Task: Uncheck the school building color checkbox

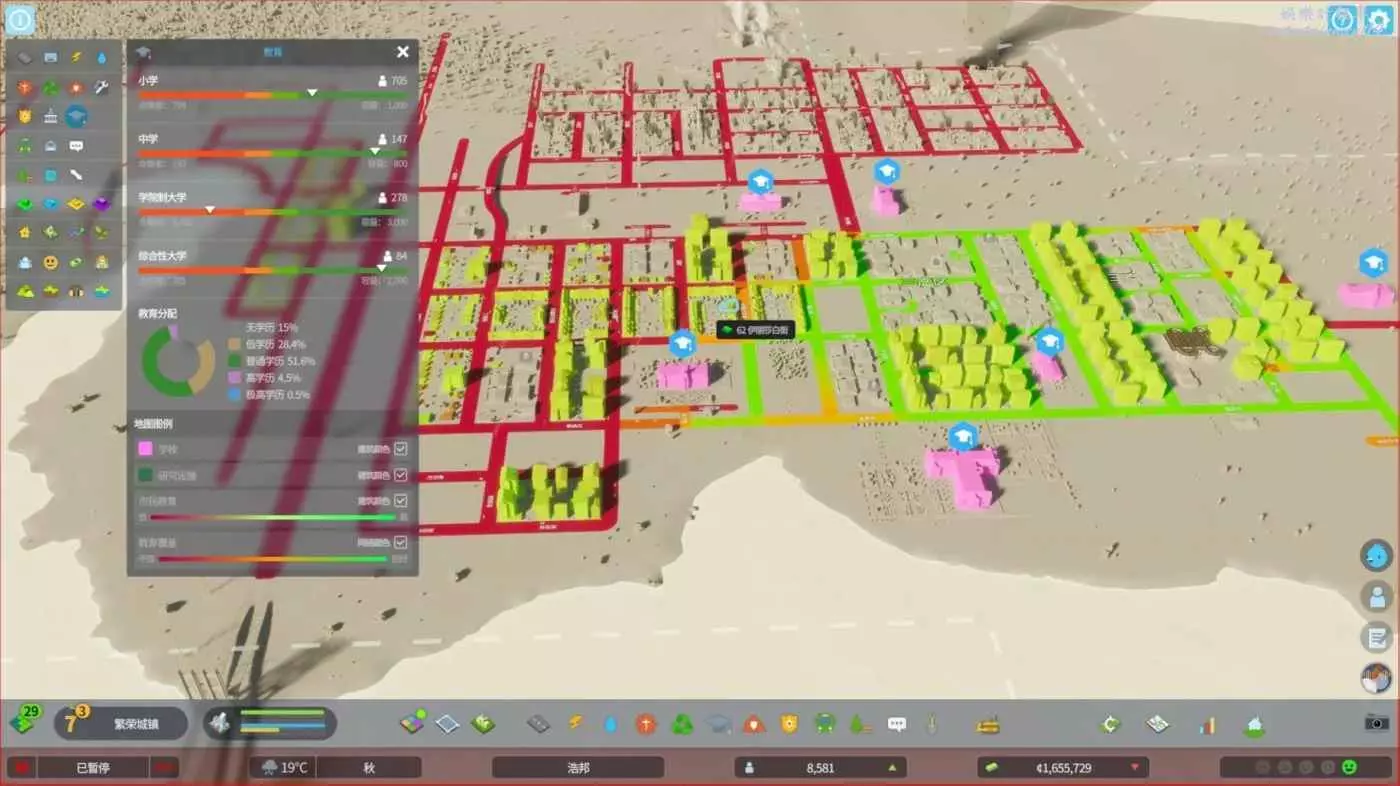Action: 401,449
